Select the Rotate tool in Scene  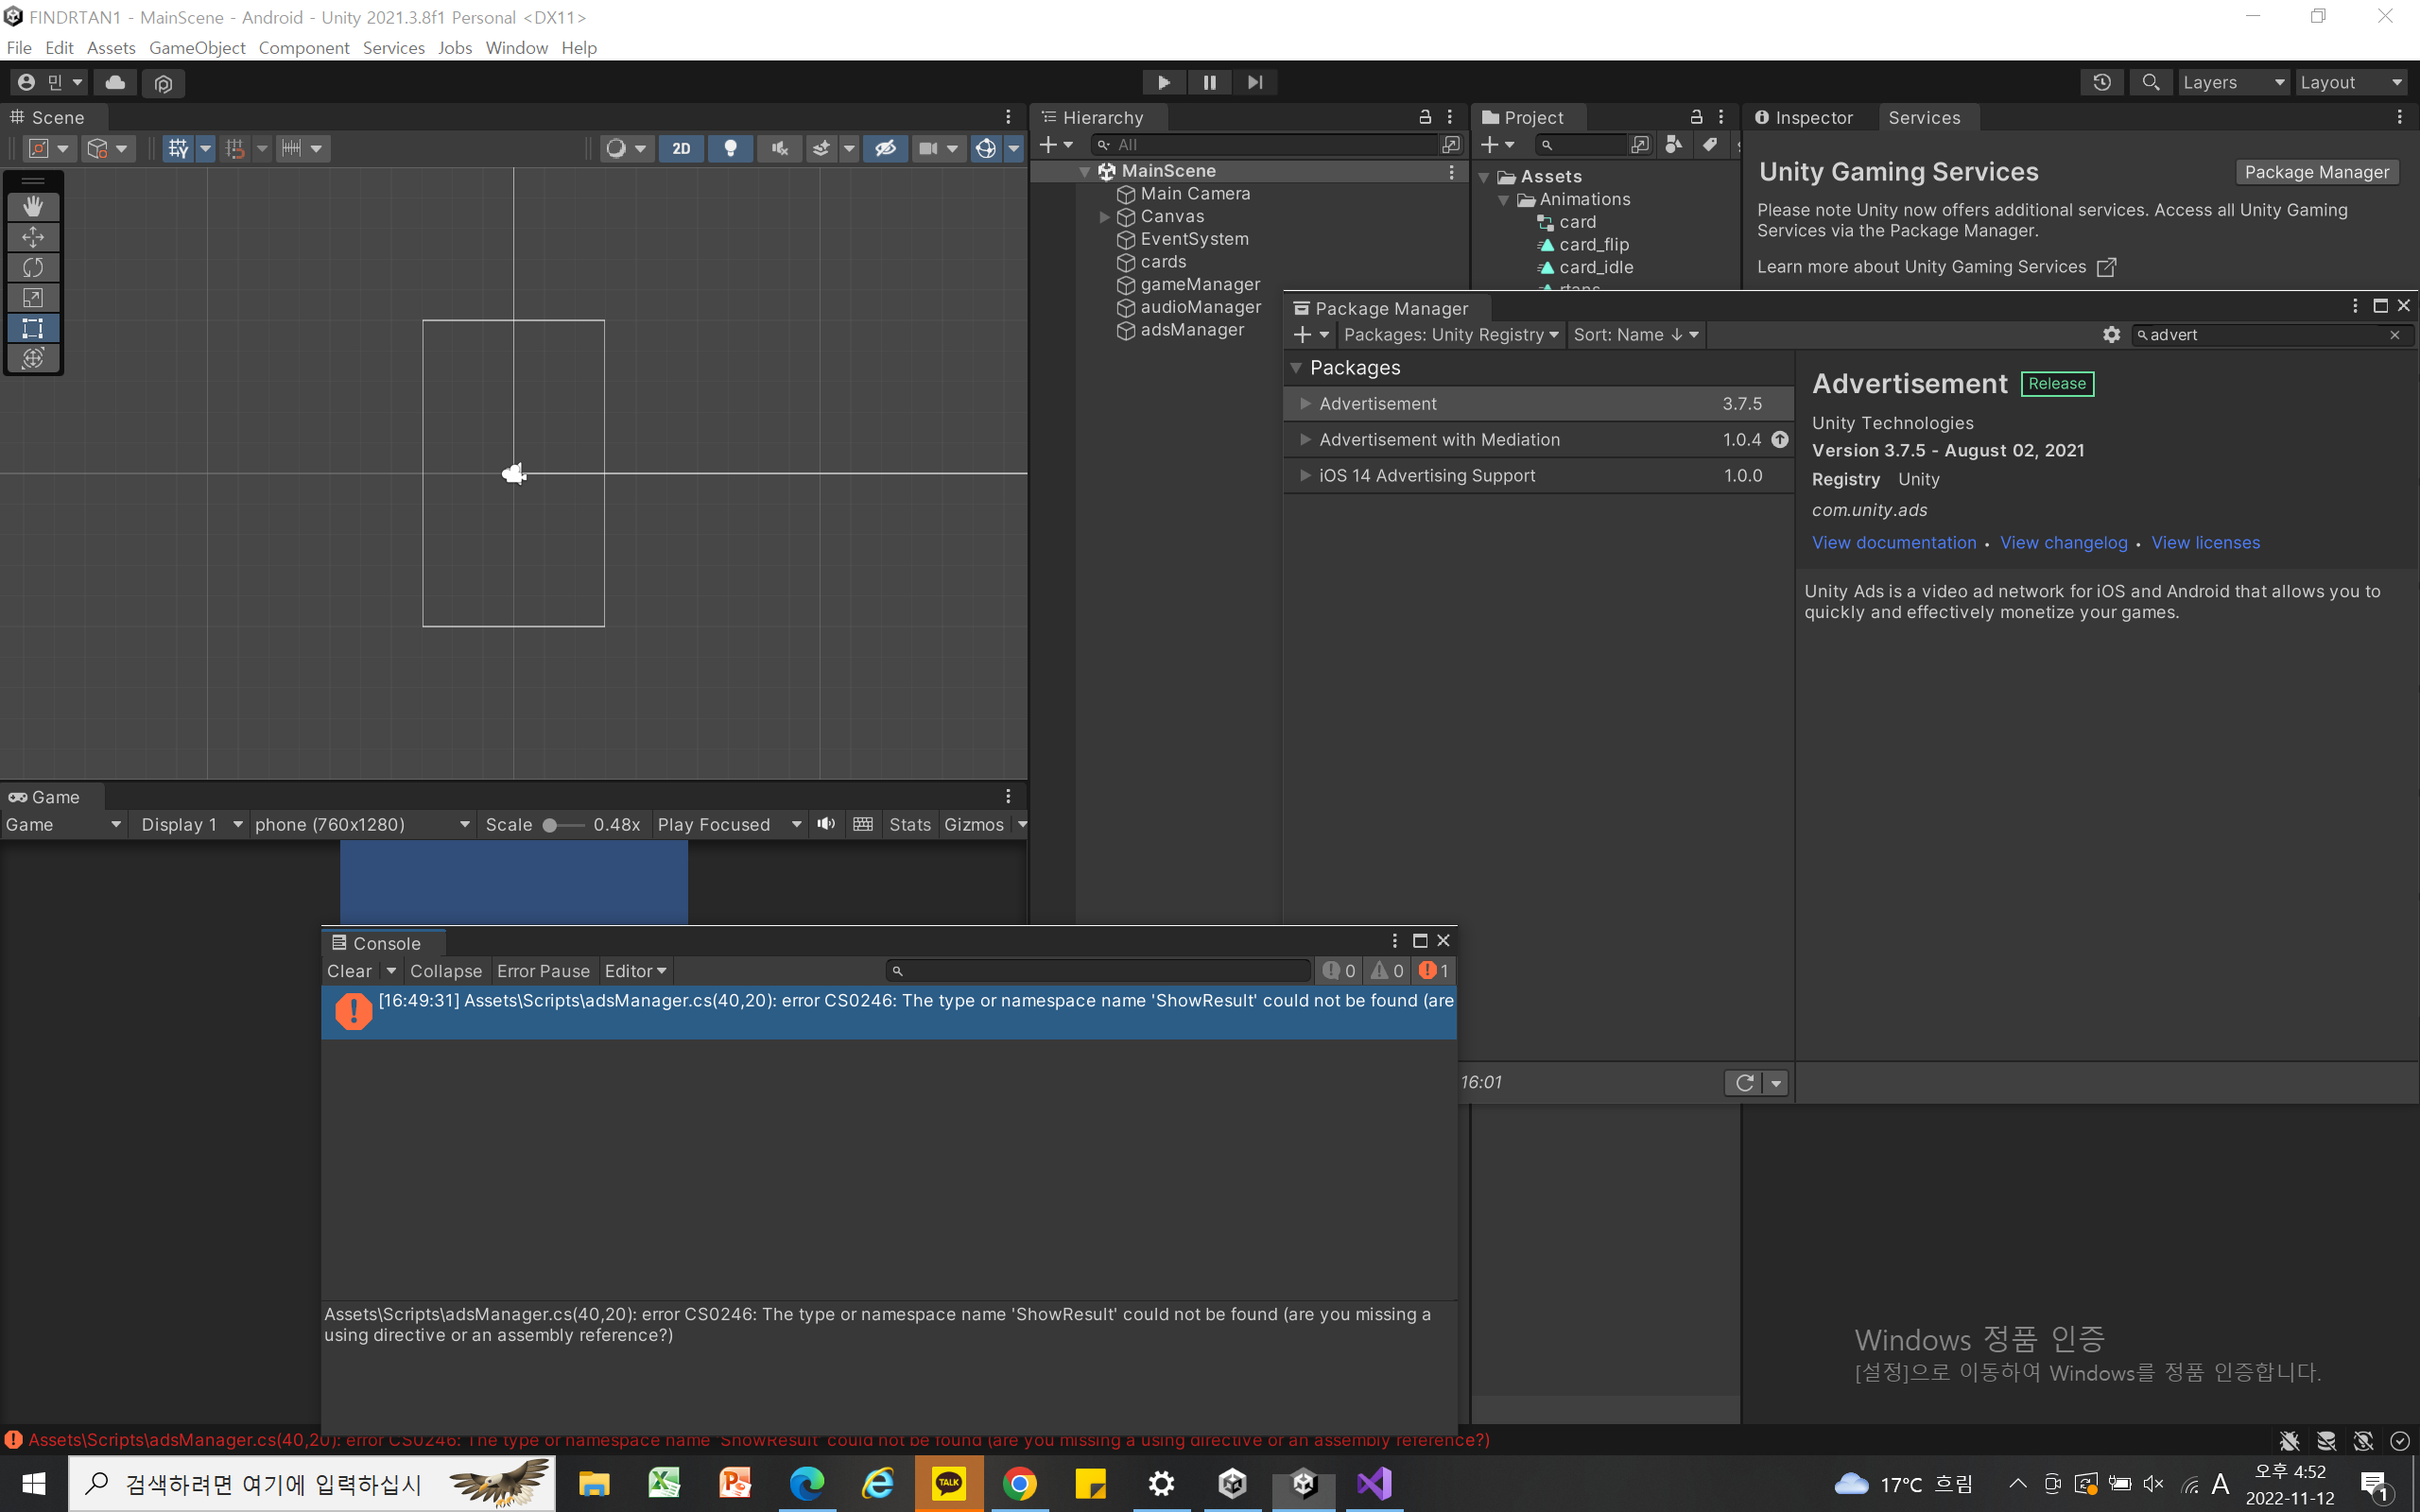(x=33, y=267)
